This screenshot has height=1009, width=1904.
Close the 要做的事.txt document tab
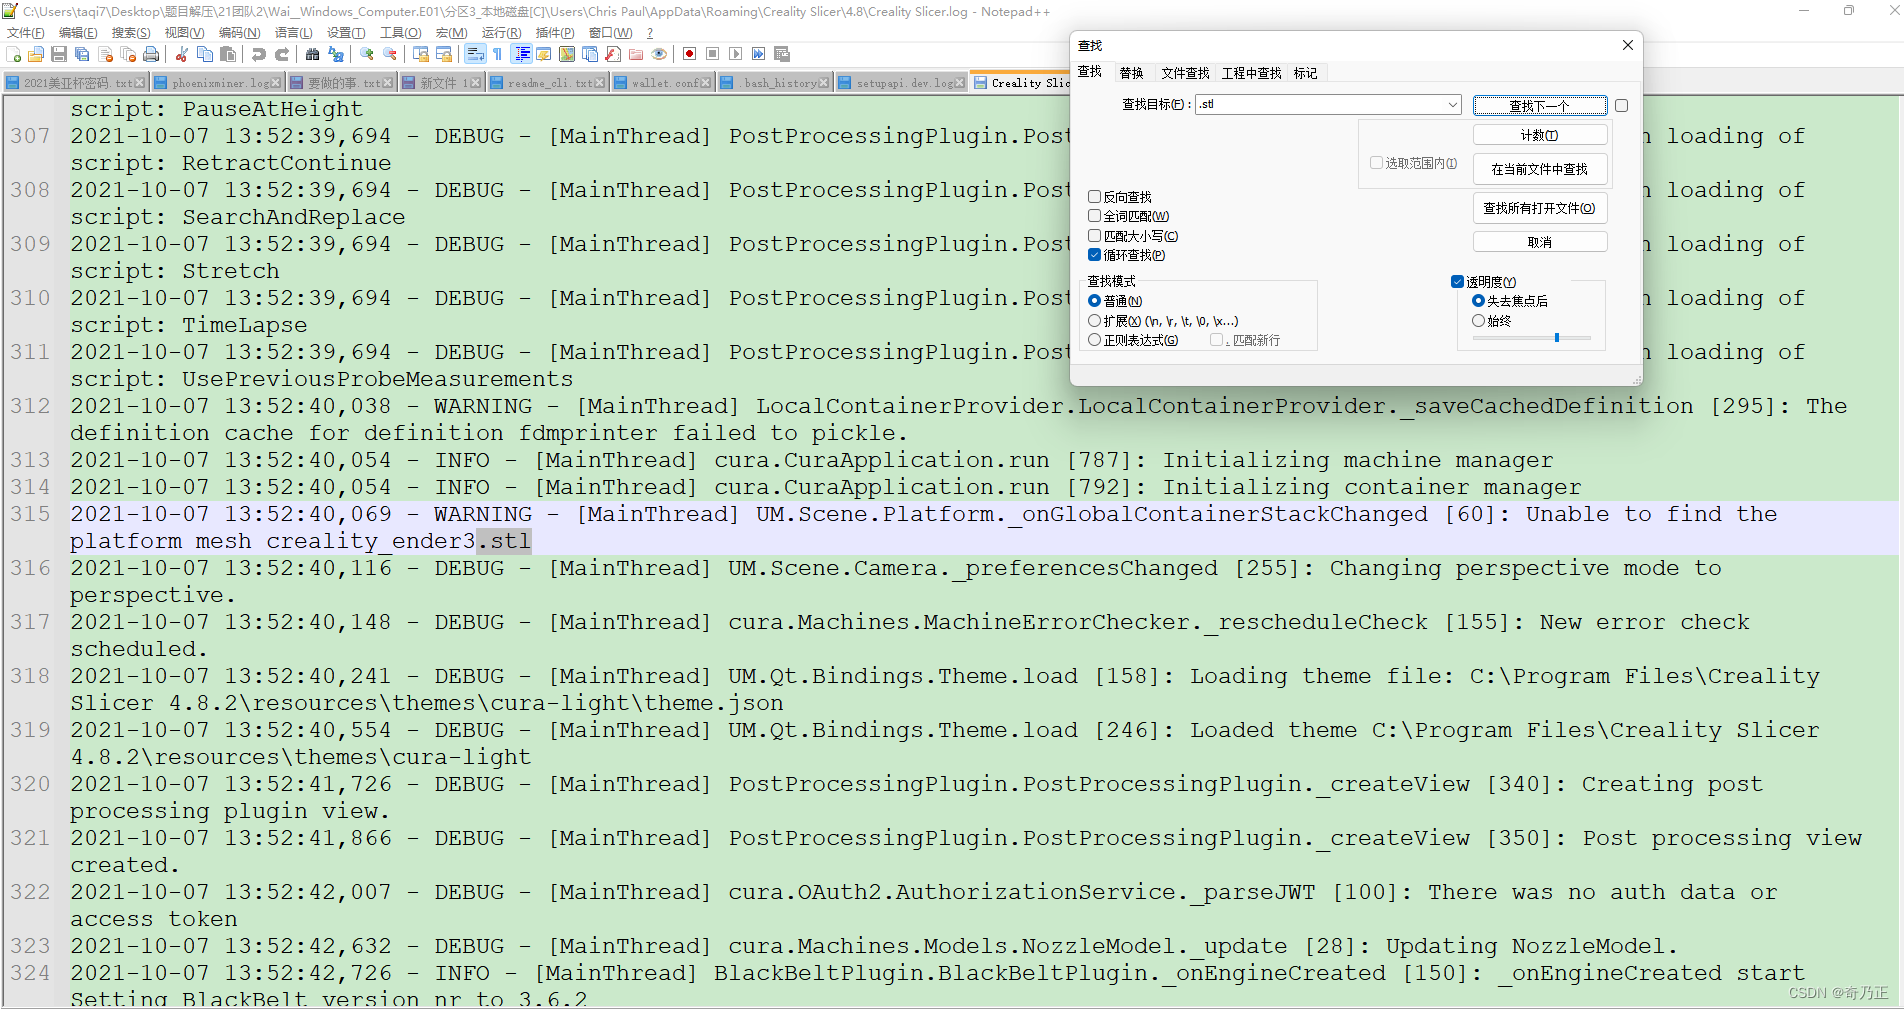(x=389, y=83)
